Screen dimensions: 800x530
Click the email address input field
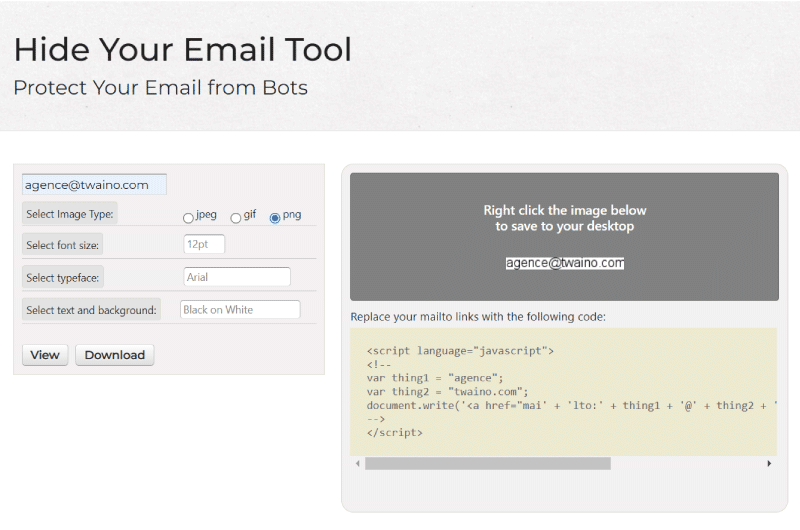(94, 185)
